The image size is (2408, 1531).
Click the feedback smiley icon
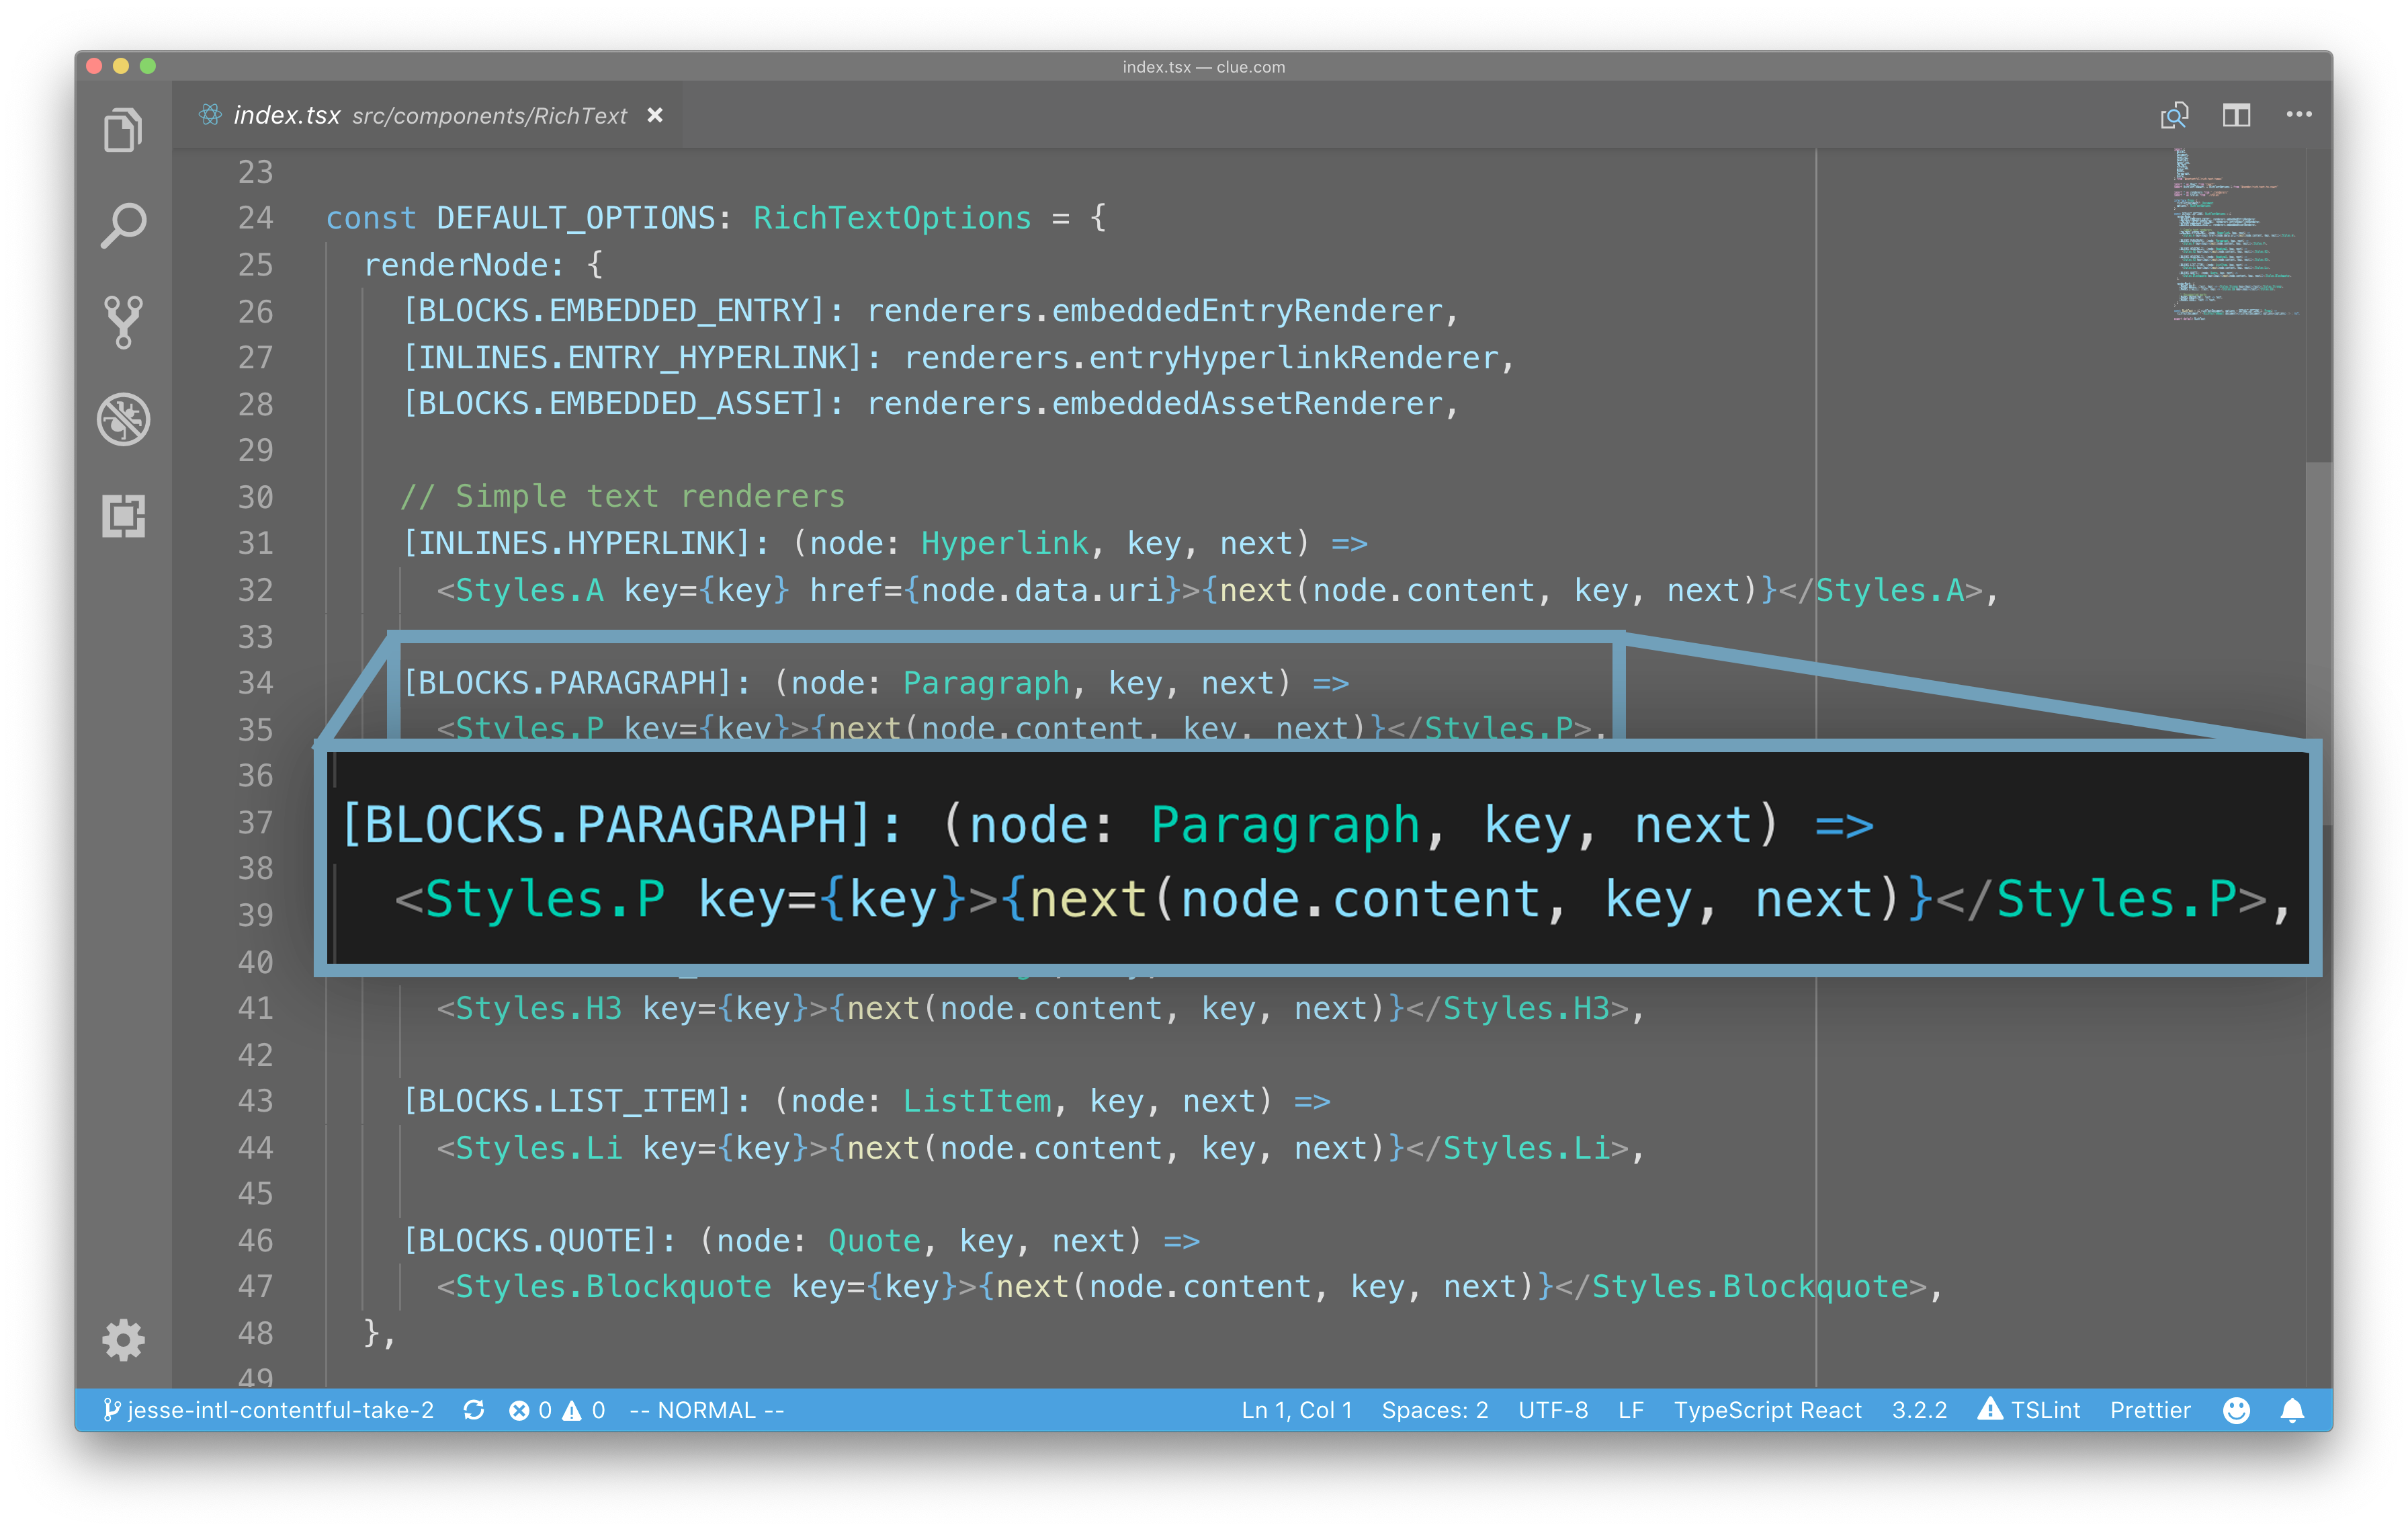pos(2236,1410)
